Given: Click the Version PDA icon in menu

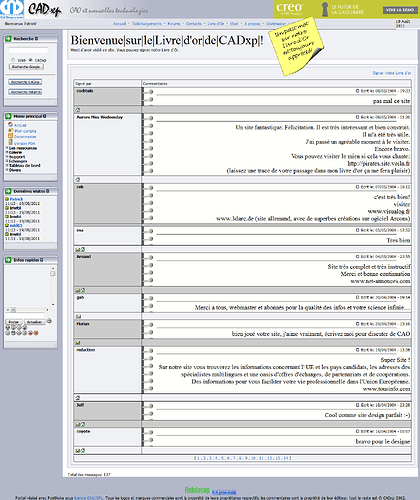Looking at the screenshot, I should point(10,142).
